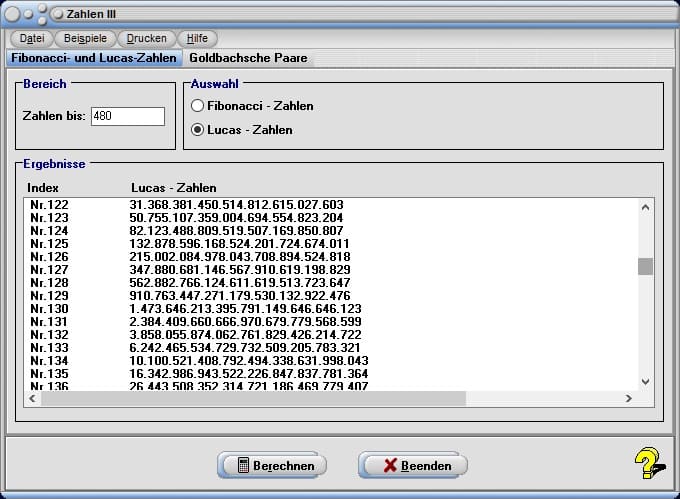The image size is (680, 499).
Task: Select the Fibonacci - Zahlen radio button
Action: click(197, 106)
